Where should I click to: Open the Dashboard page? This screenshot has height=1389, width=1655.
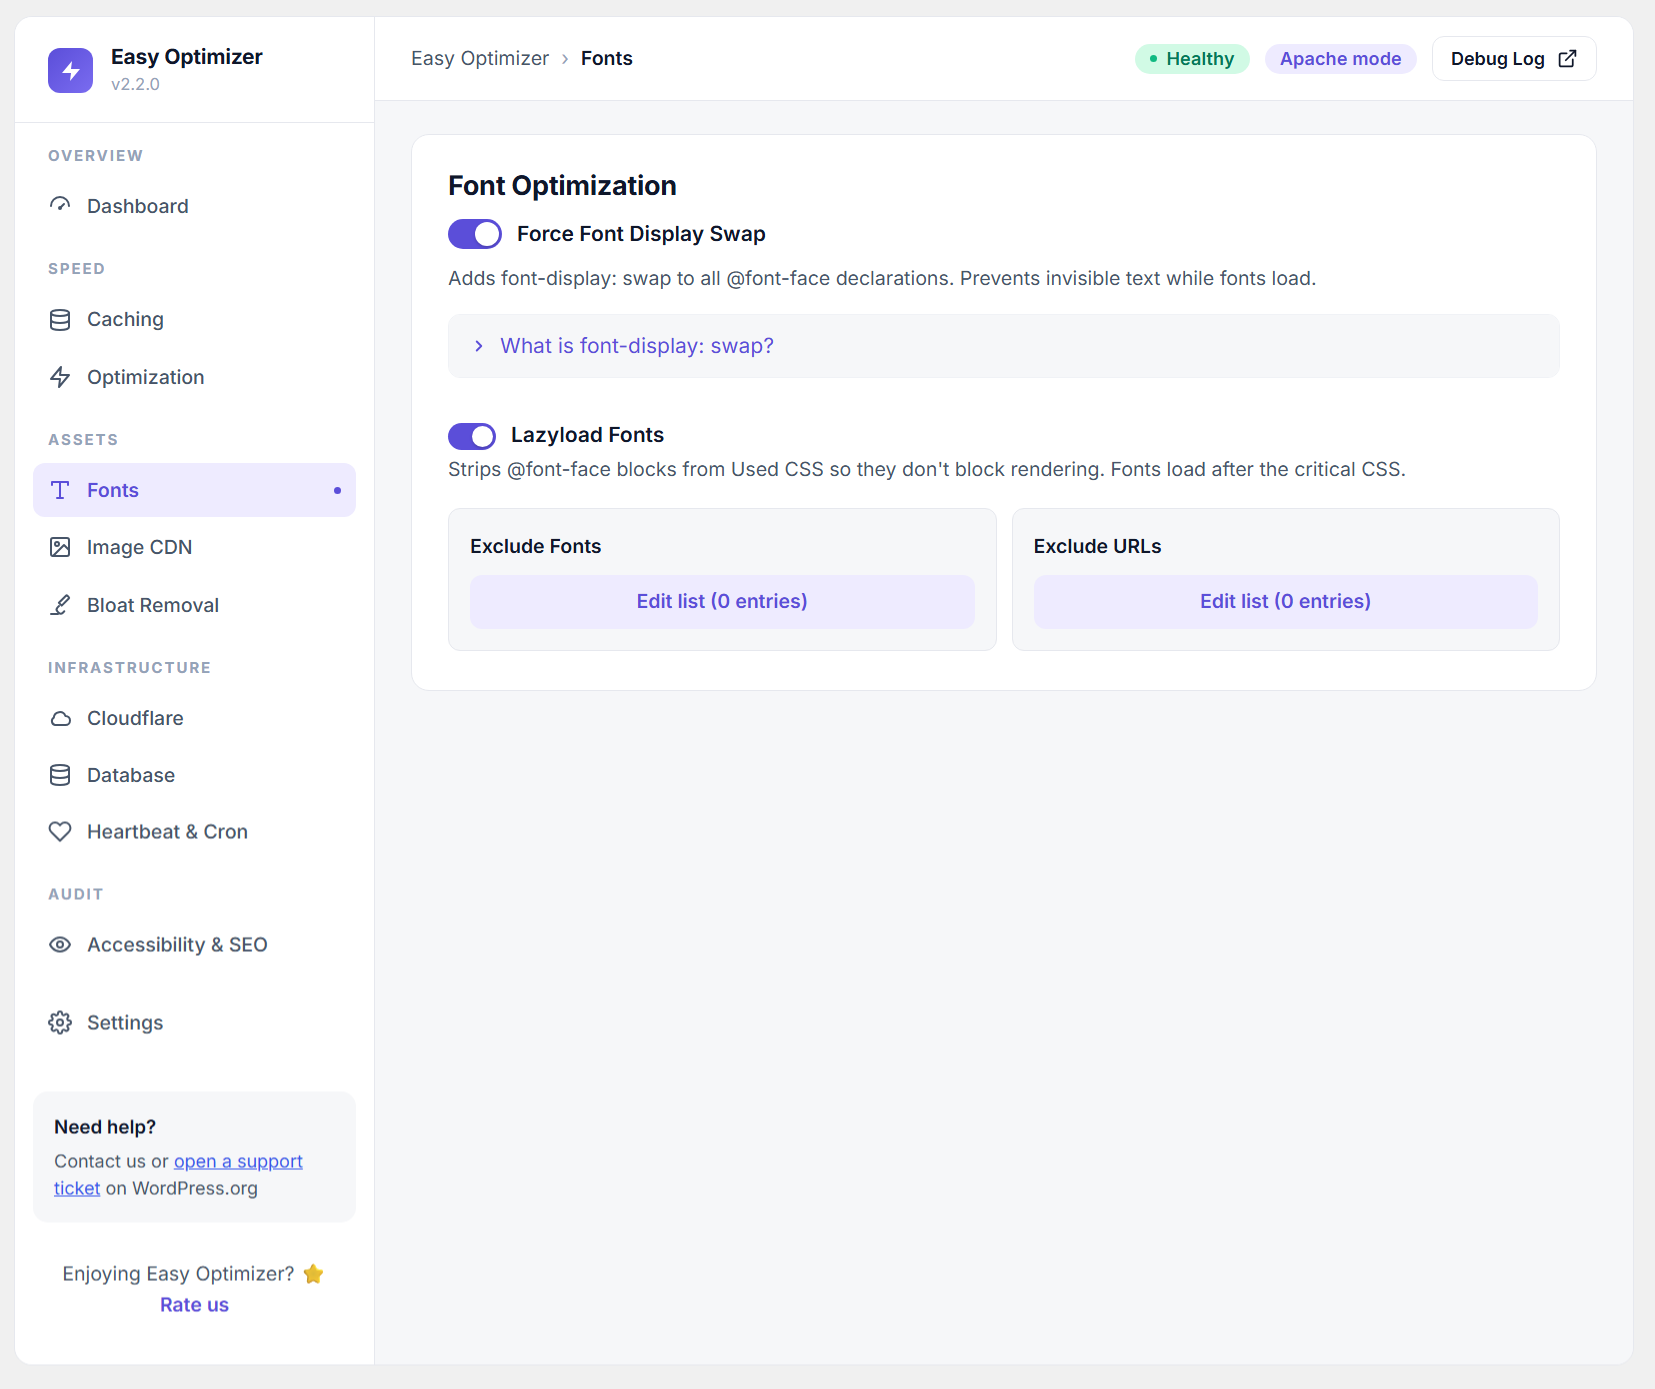194,206
